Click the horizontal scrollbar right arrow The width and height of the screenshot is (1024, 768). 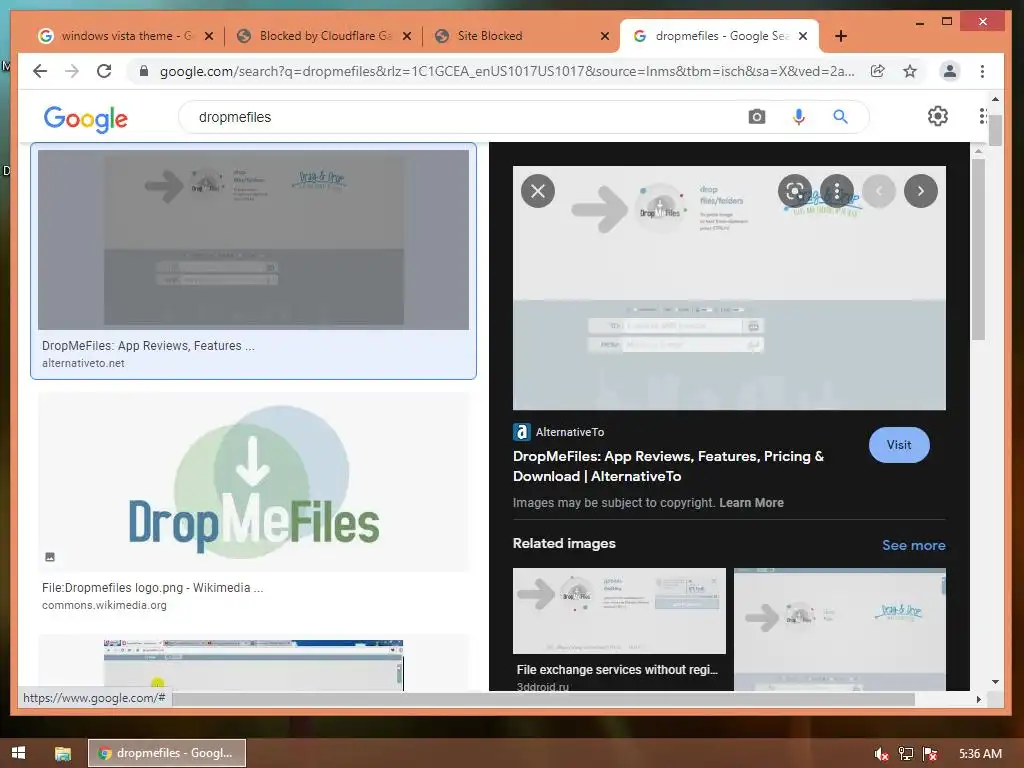pos(978,699)
